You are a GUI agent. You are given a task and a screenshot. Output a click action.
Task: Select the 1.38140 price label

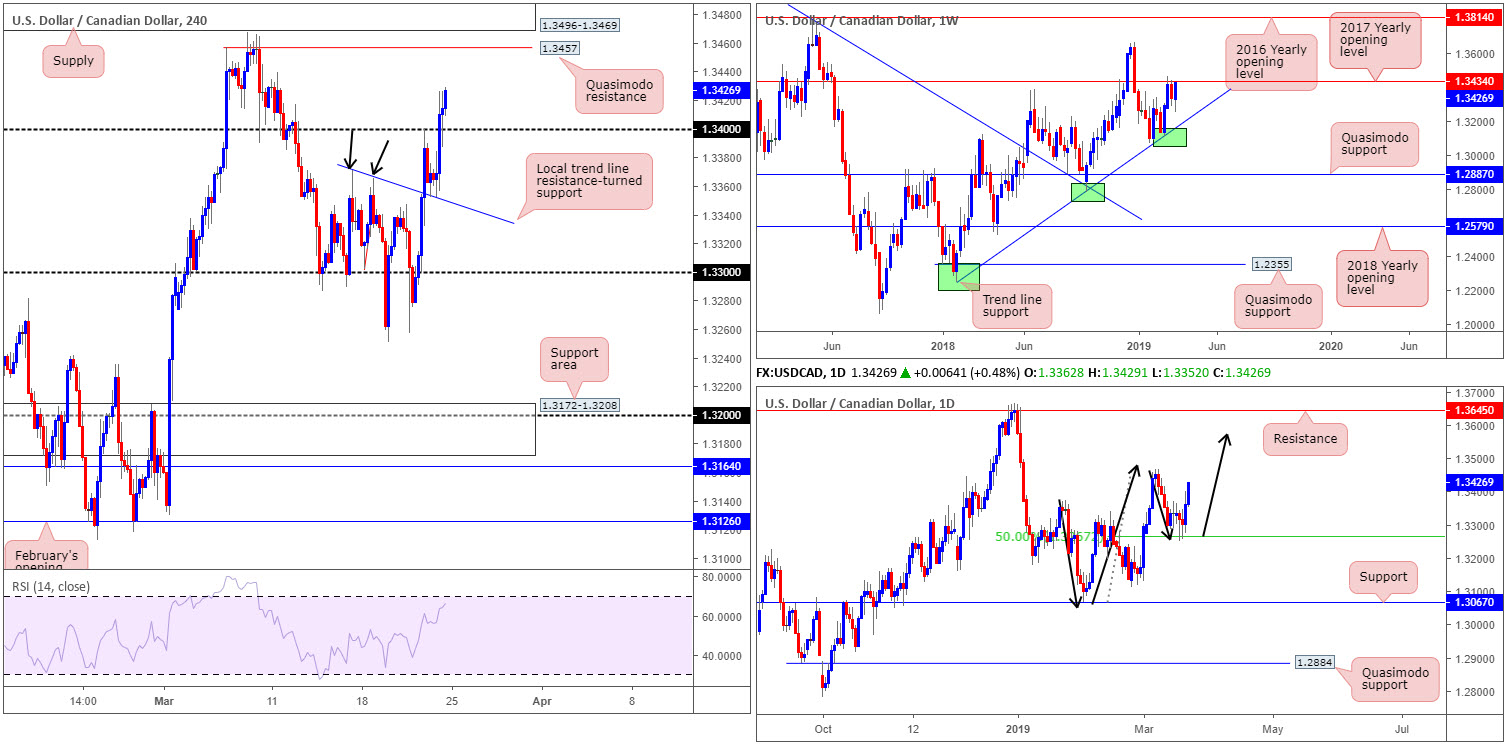[x=1476, y=18]
